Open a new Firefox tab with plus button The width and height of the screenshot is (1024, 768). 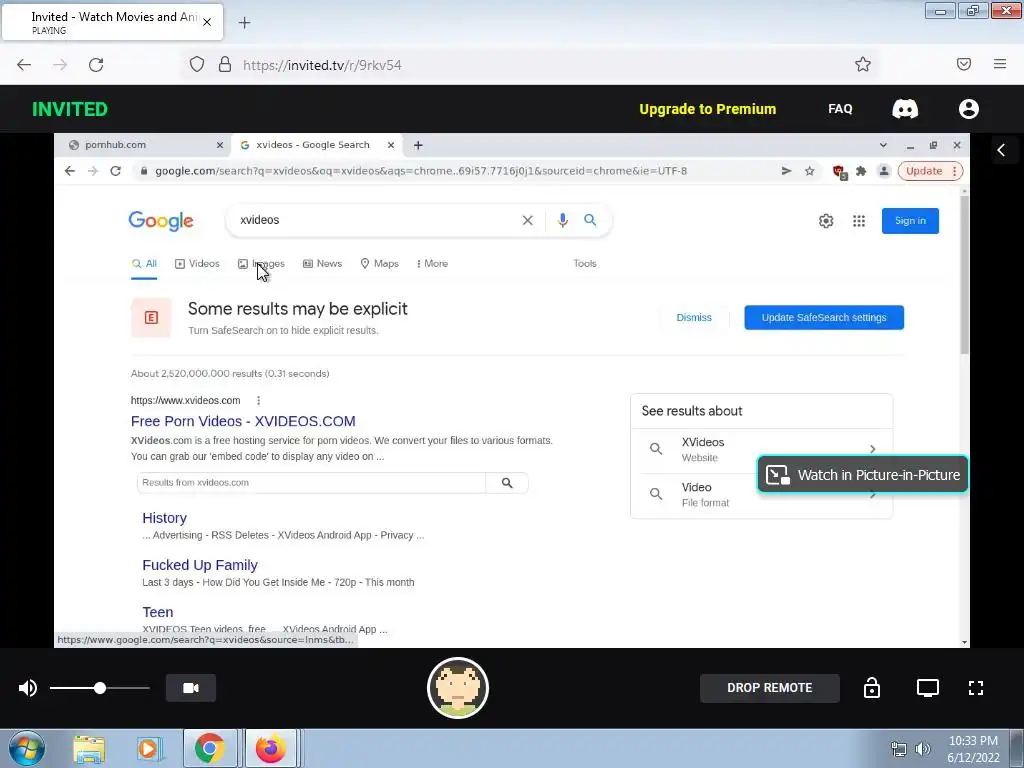244,23
